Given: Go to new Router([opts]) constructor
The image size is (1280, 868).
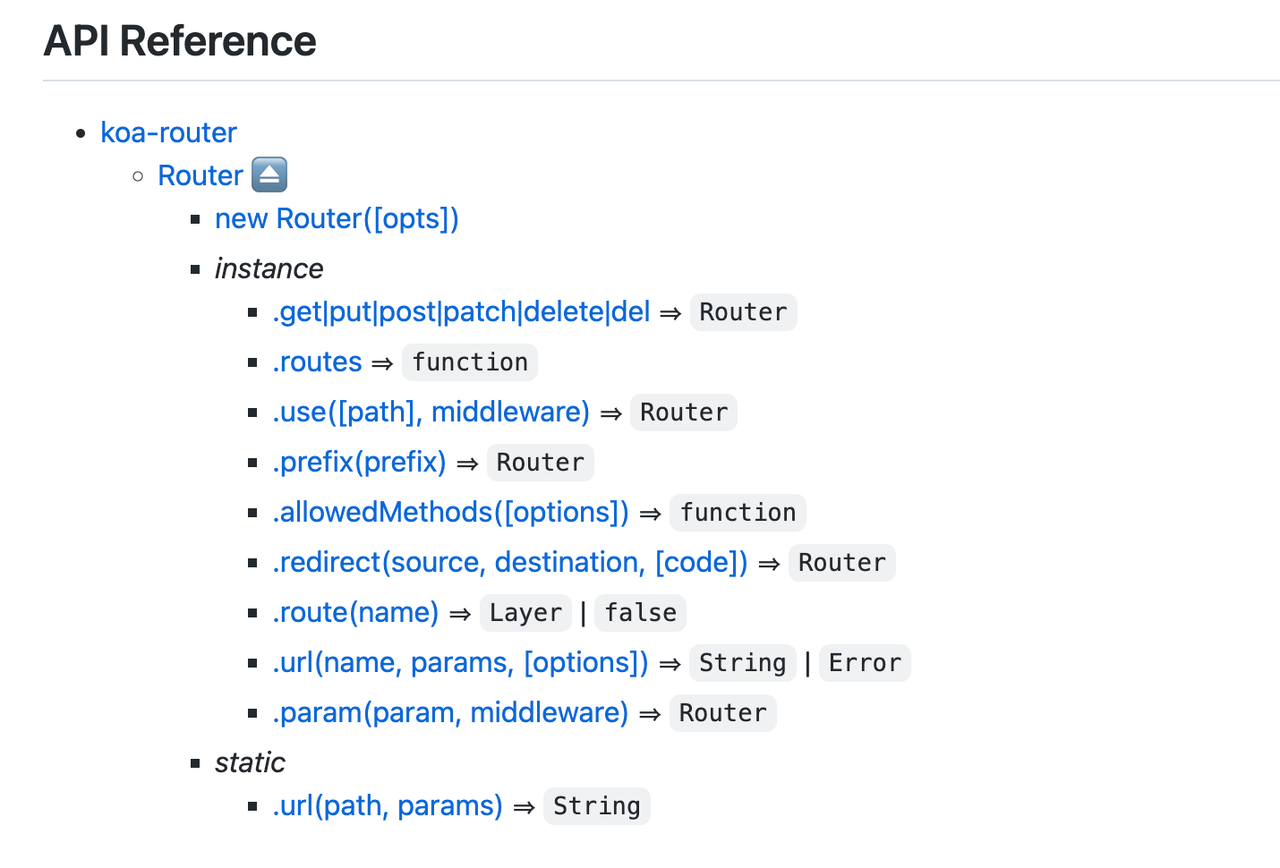Looking at the screenshot, I should tap(336, 219).
